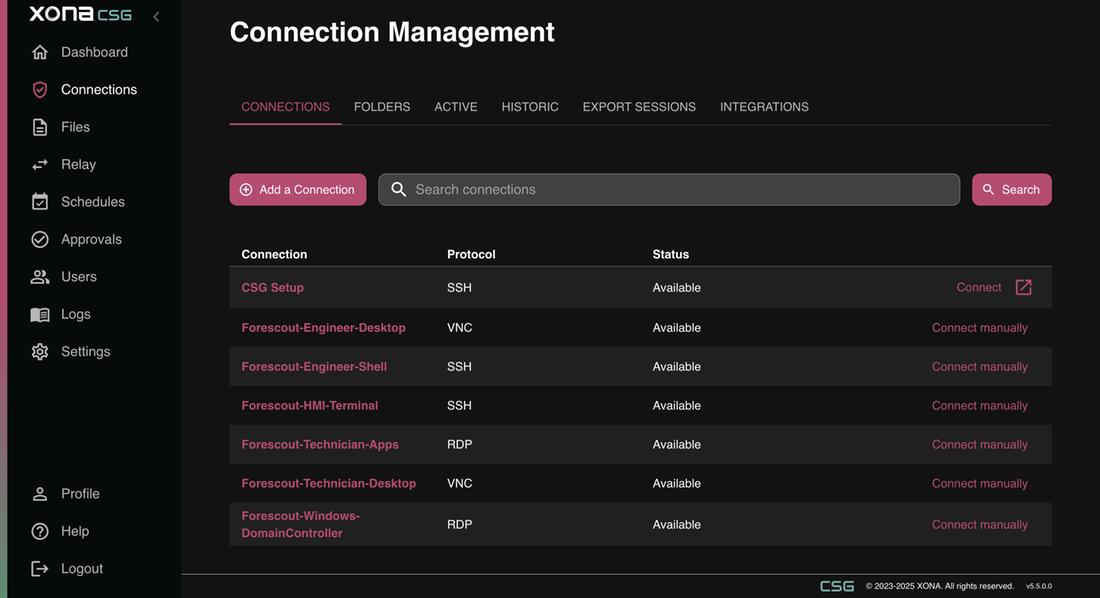Open Files via the document icon
The image size is (1100, 598).
coord(40,127)
